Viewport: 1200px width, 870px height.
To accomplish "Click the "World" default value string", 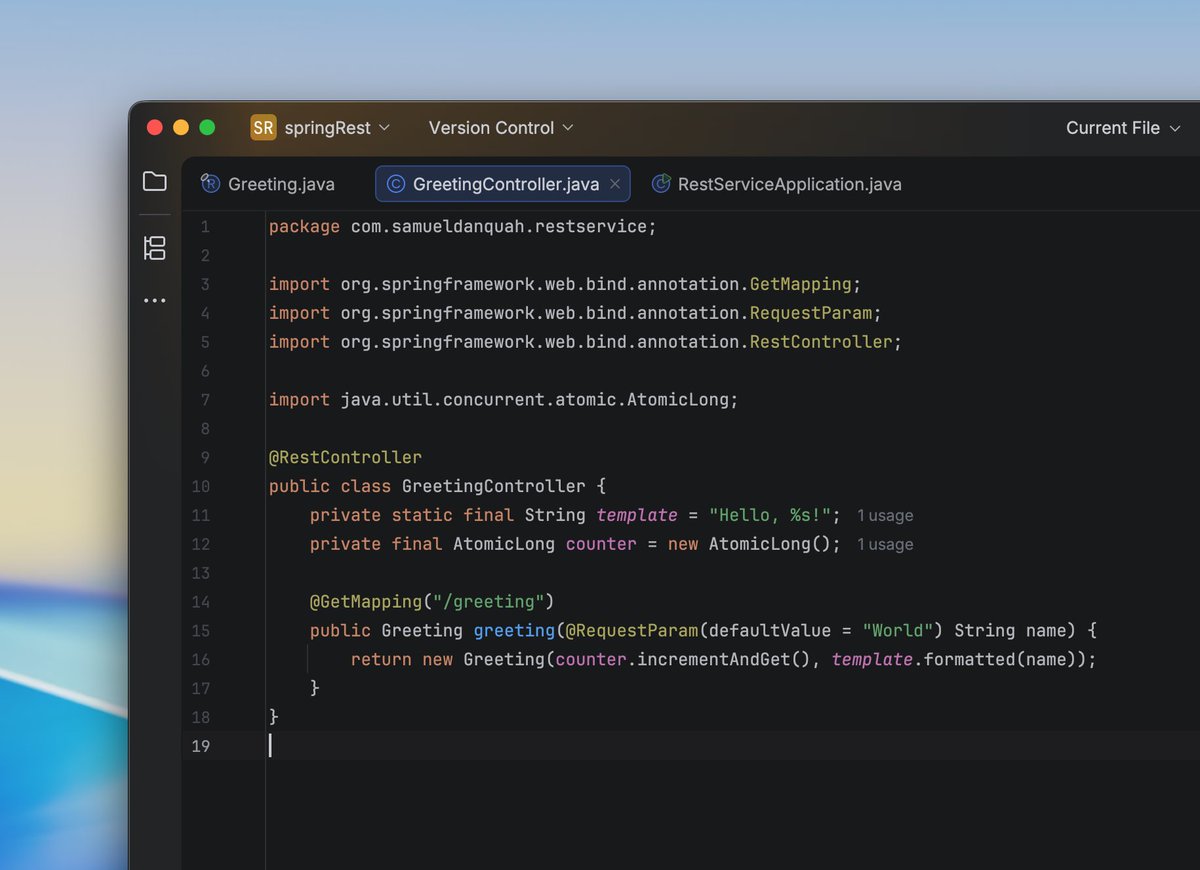I will [x=898, y=631].
